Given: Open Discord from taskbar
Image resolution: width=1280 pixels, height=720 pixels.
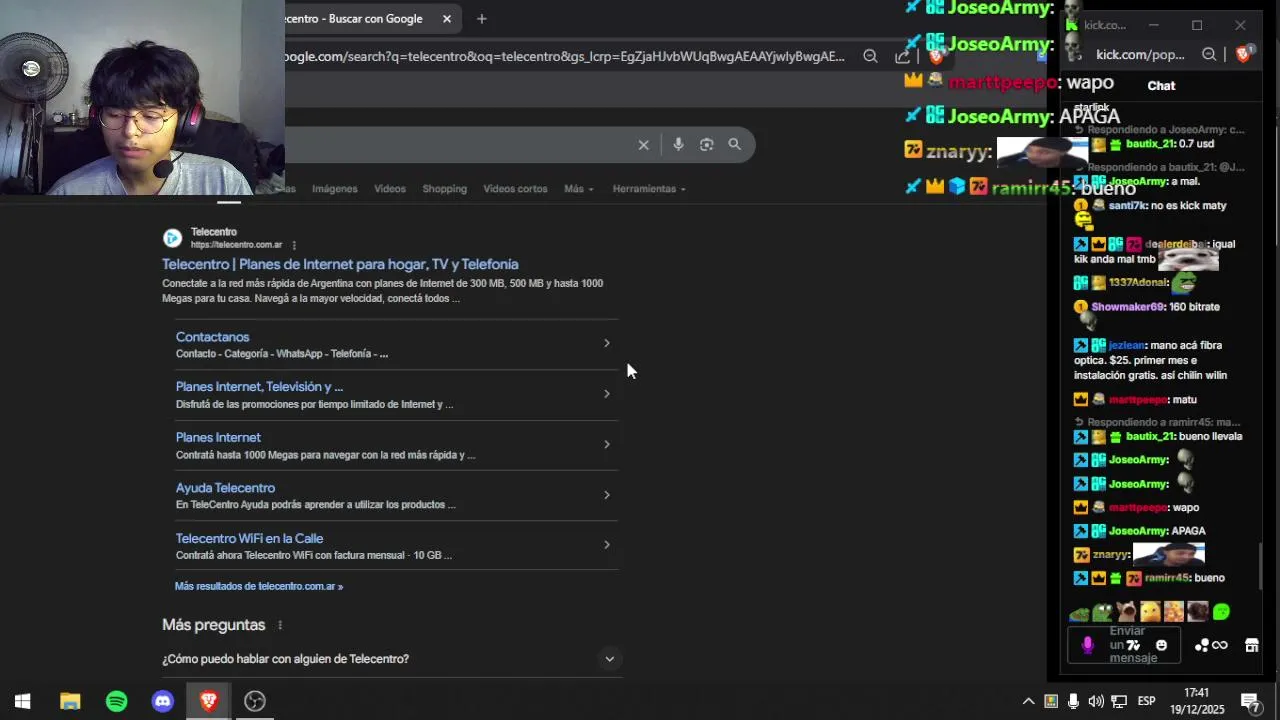Looking at the screenshot, I should [163, 701].
